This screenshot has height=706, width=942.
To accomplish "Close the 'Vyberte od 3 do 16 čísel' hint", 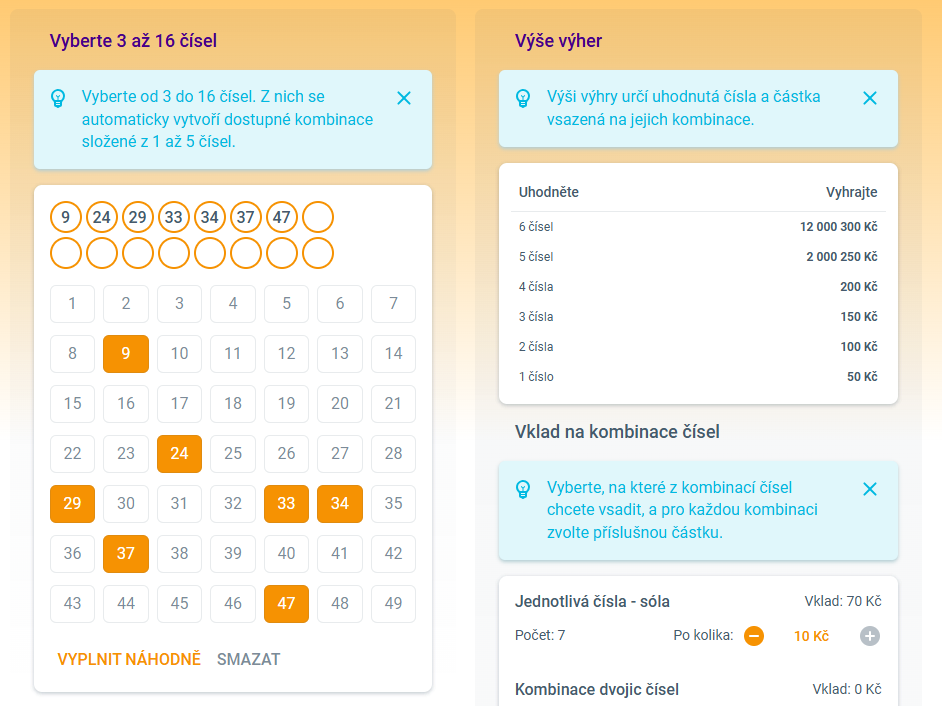I will coord(404,98).
